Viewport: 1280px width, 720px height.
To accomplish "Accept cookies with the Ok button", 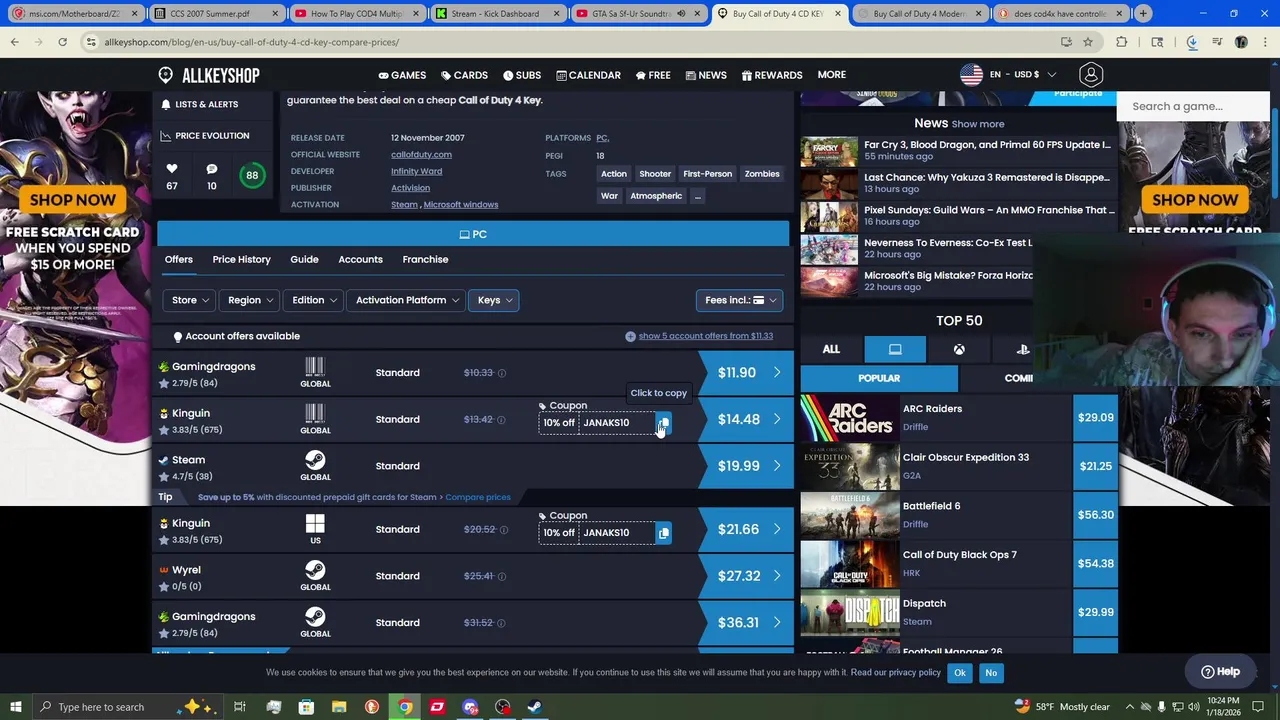I will pyautogui.click(x=960, y=673).
